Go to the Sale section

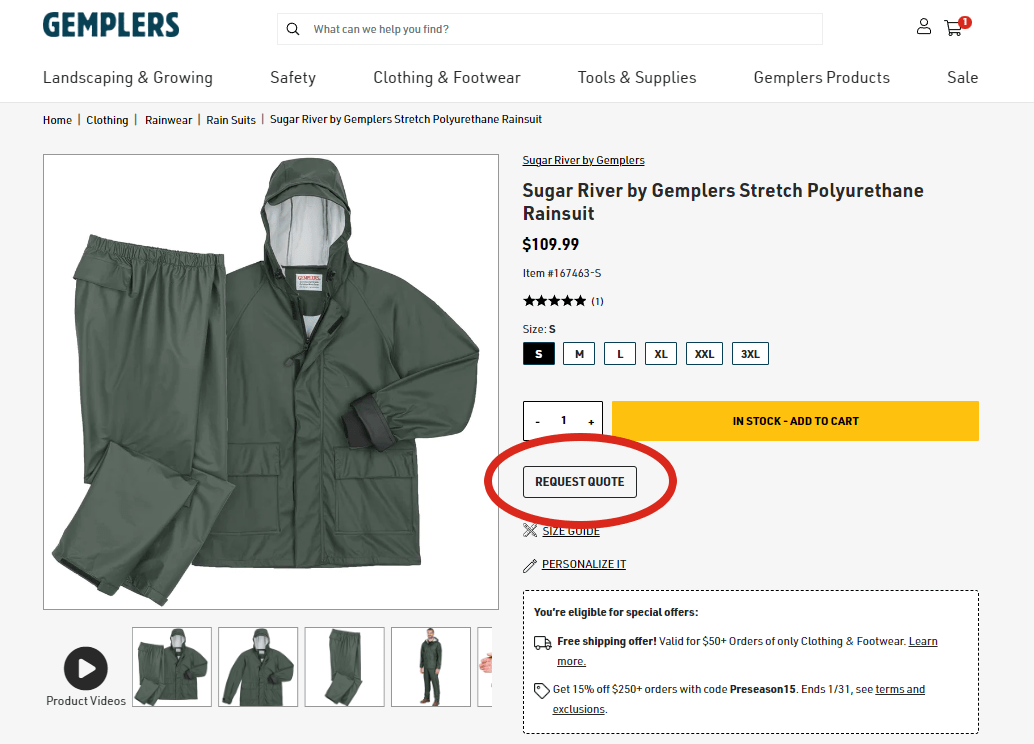click(962, 77)
